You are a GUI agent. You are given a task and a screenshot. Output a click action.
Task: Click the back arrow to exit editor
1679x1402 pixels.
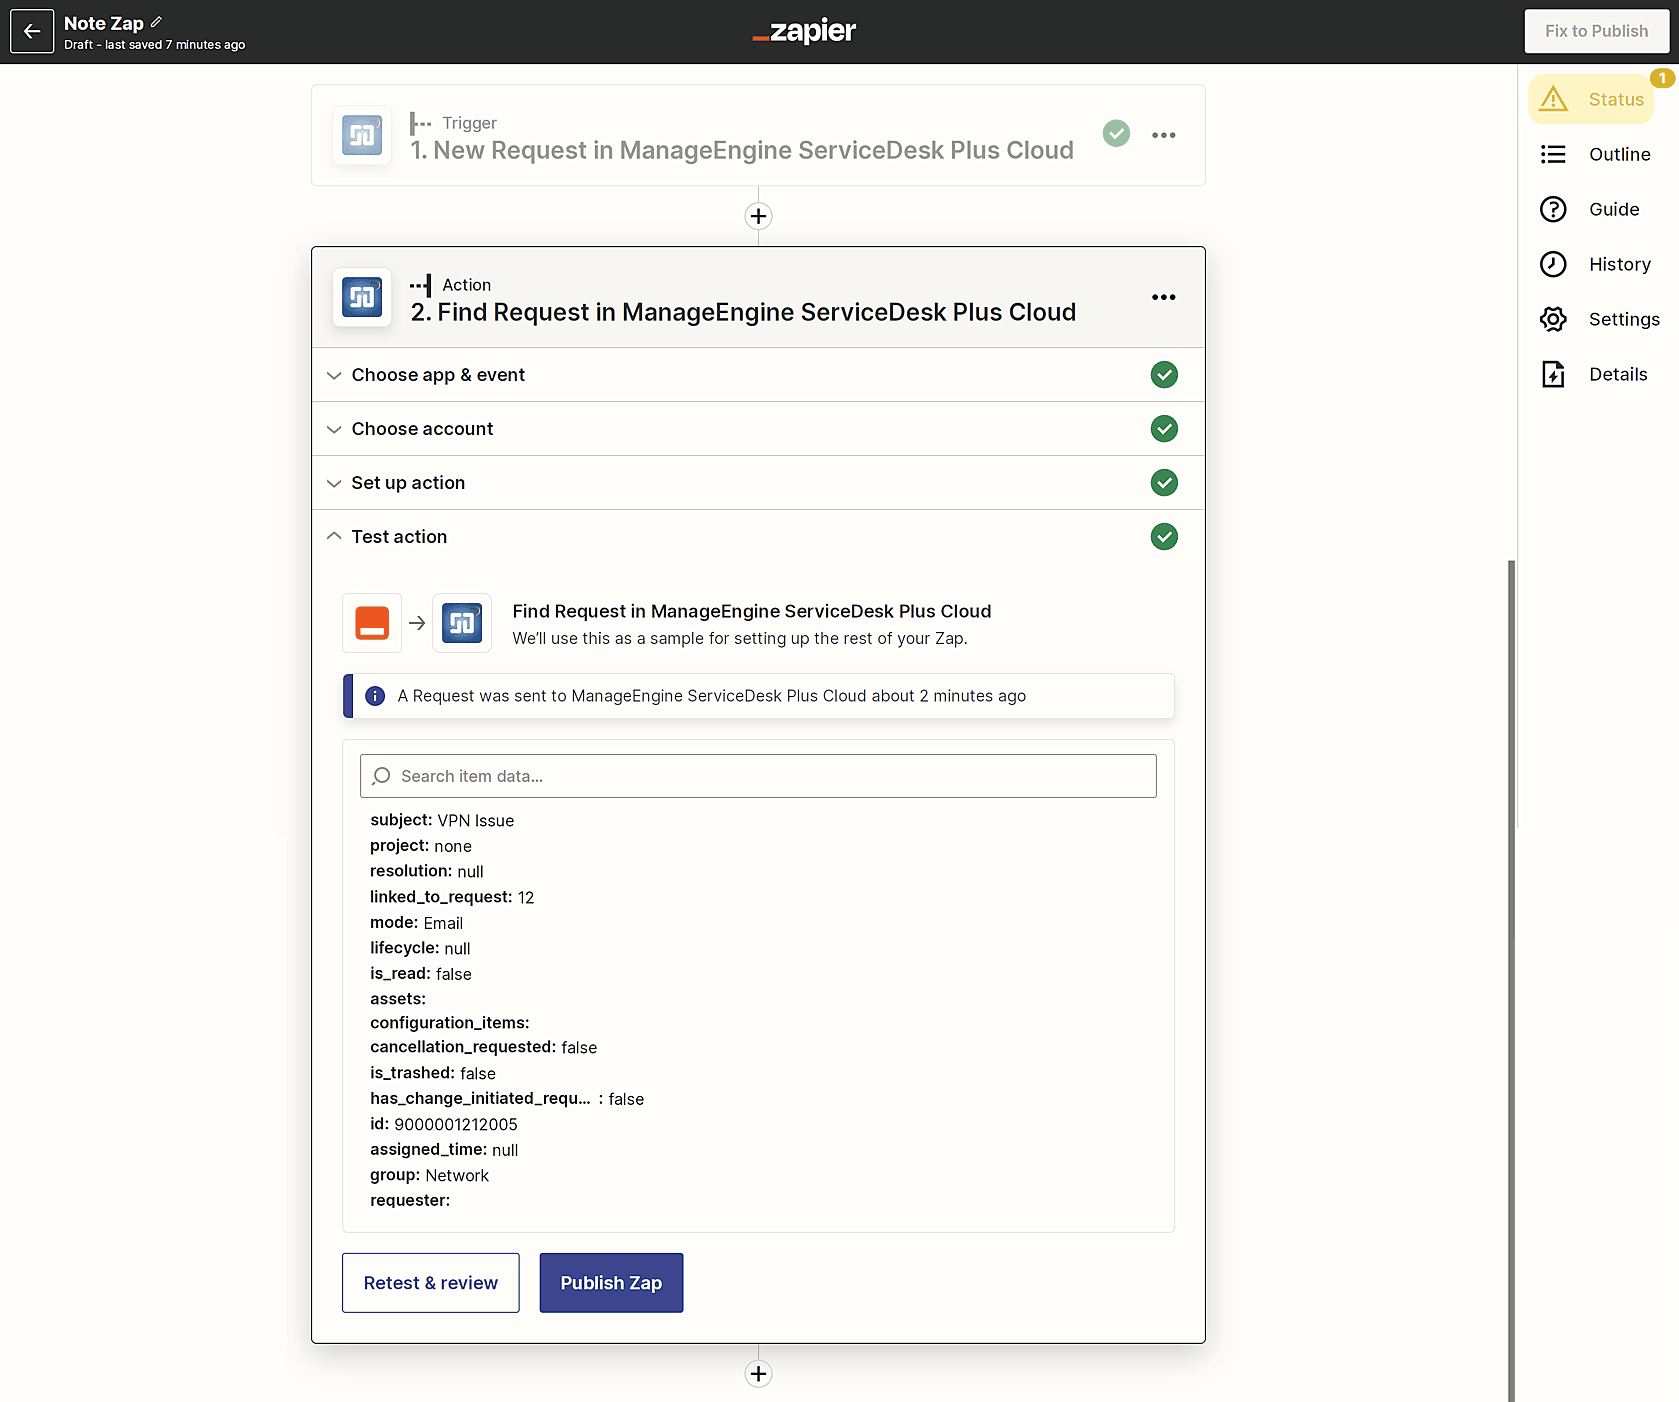click(x=32, y=31)
